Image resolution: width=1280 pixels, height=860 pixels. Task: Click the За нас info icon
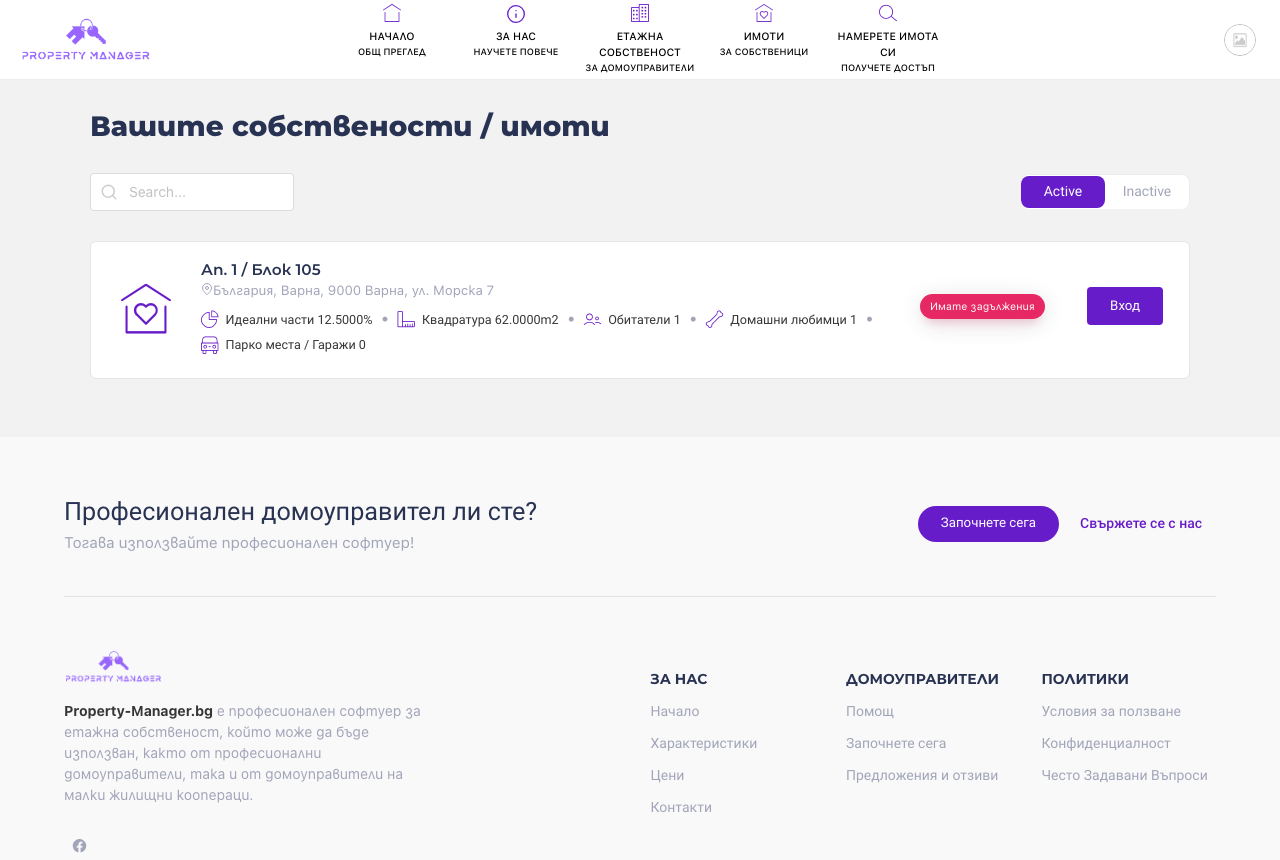(516, 13)
